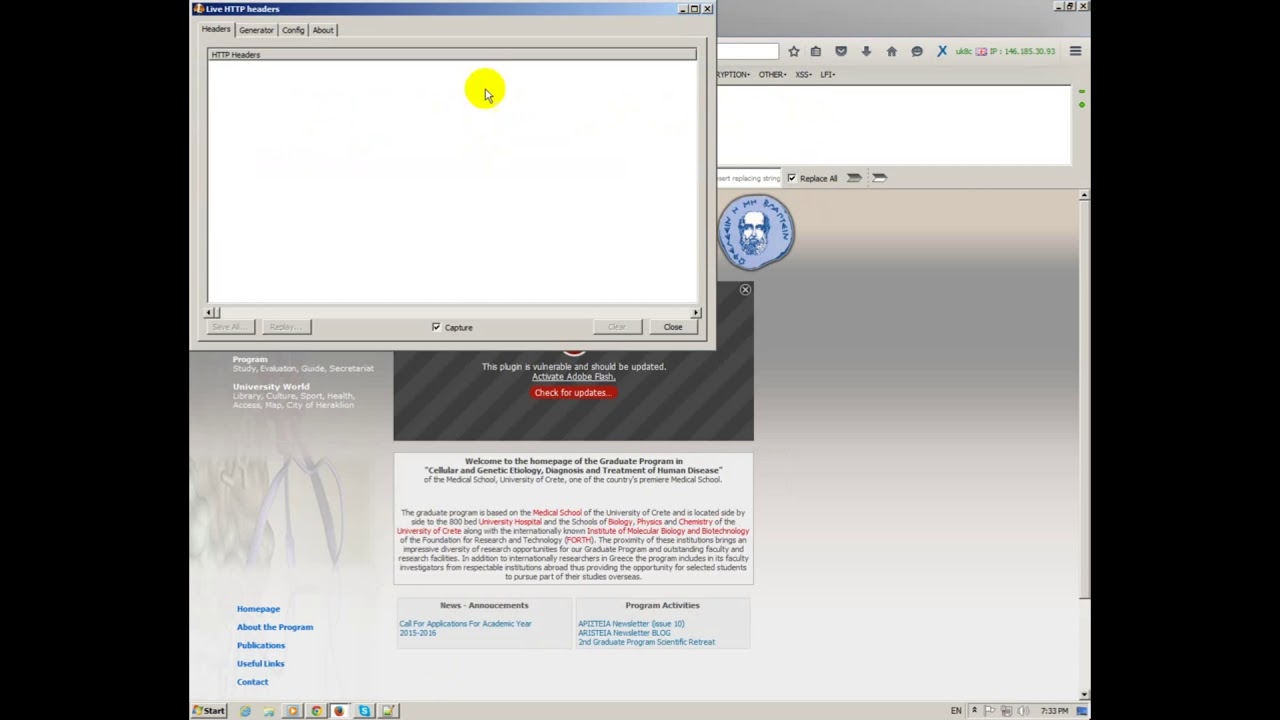Open the notepad taskbar icon

tap(388, 711)
